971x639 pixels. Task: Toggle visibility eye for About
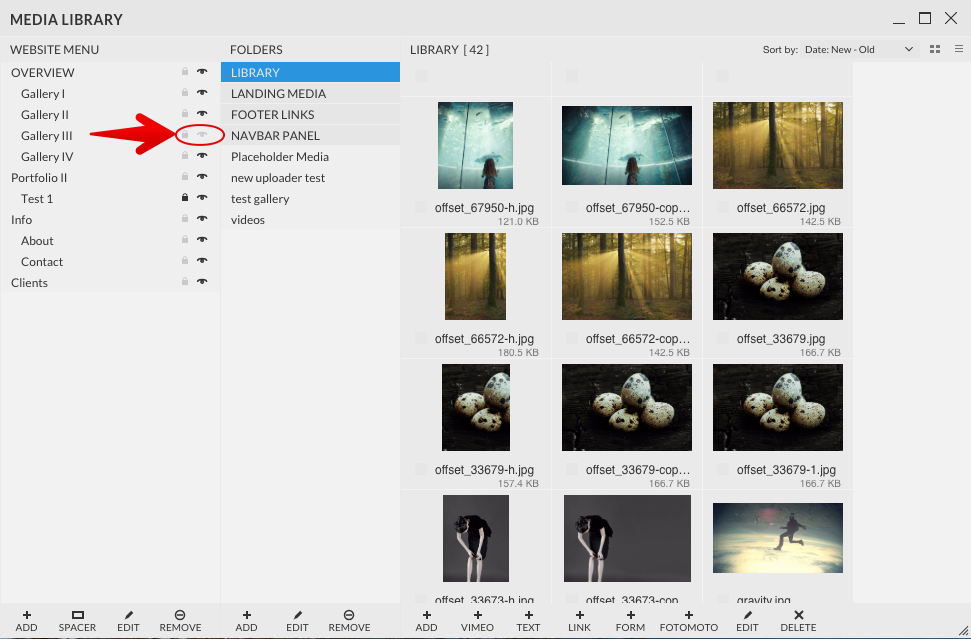tap(202, 240)
